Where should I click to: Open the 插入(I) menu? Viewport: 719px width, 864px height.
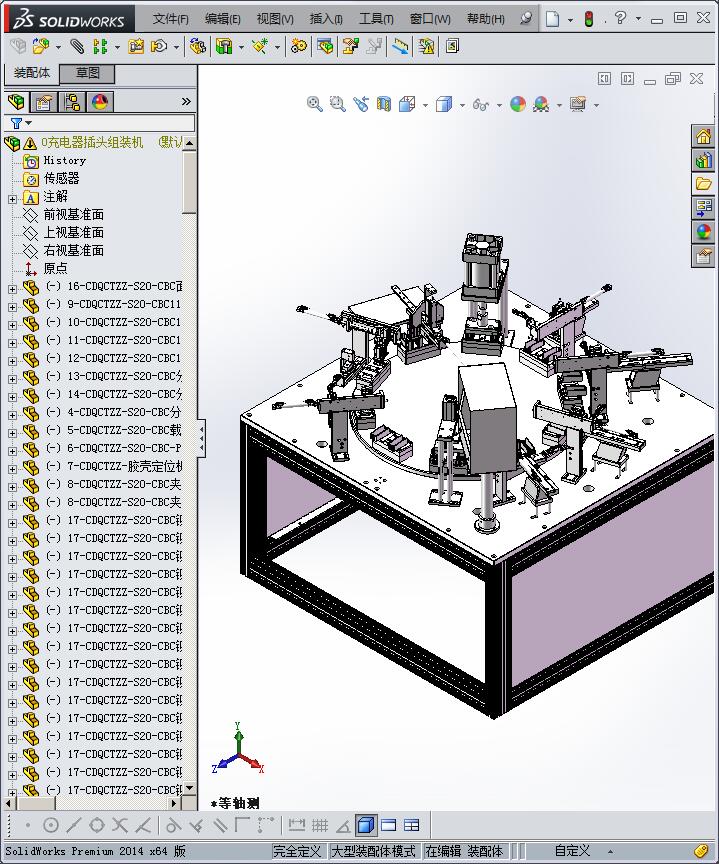[326, 19]
